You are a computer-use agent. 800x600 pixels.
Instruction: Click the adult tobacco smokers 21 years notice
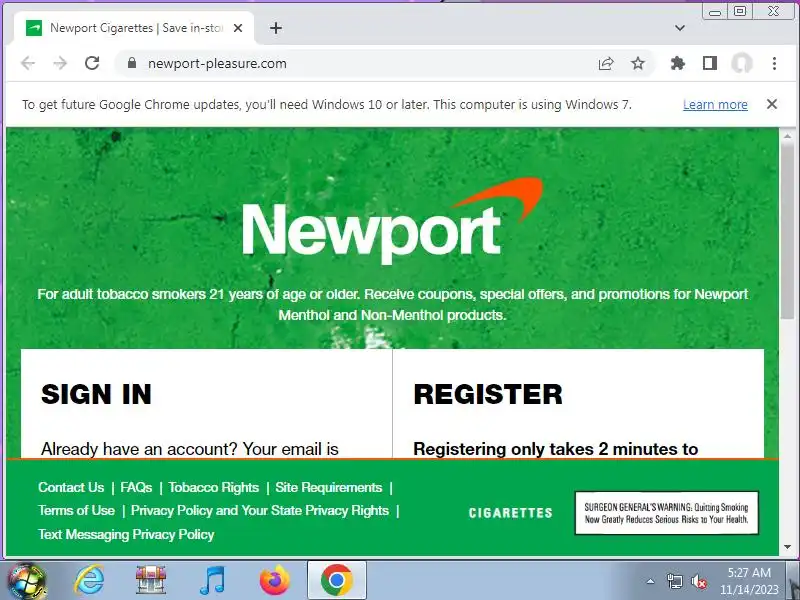point(393,305)
